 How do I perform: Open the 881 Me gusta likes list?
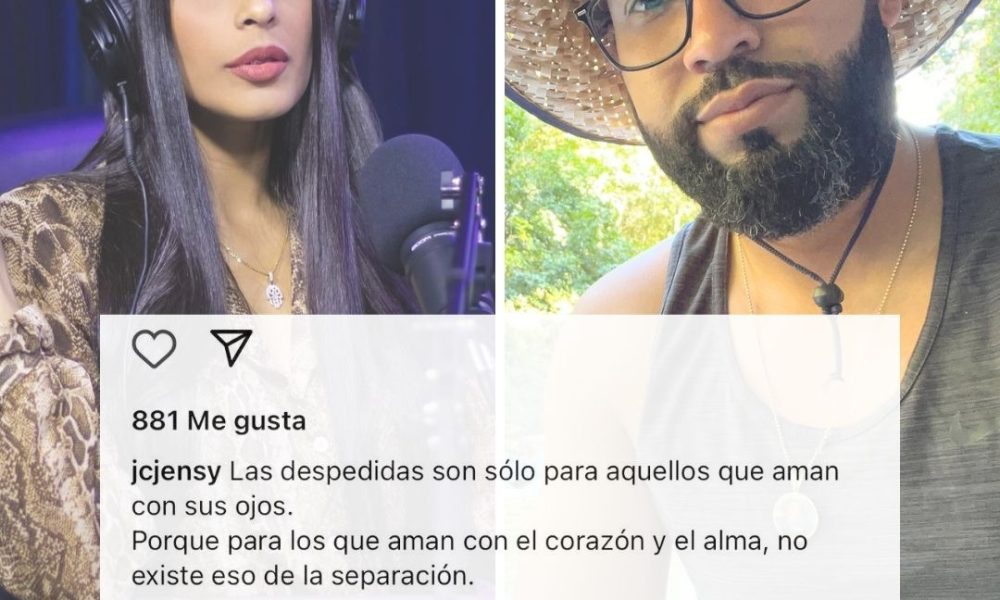pos(219,421)
